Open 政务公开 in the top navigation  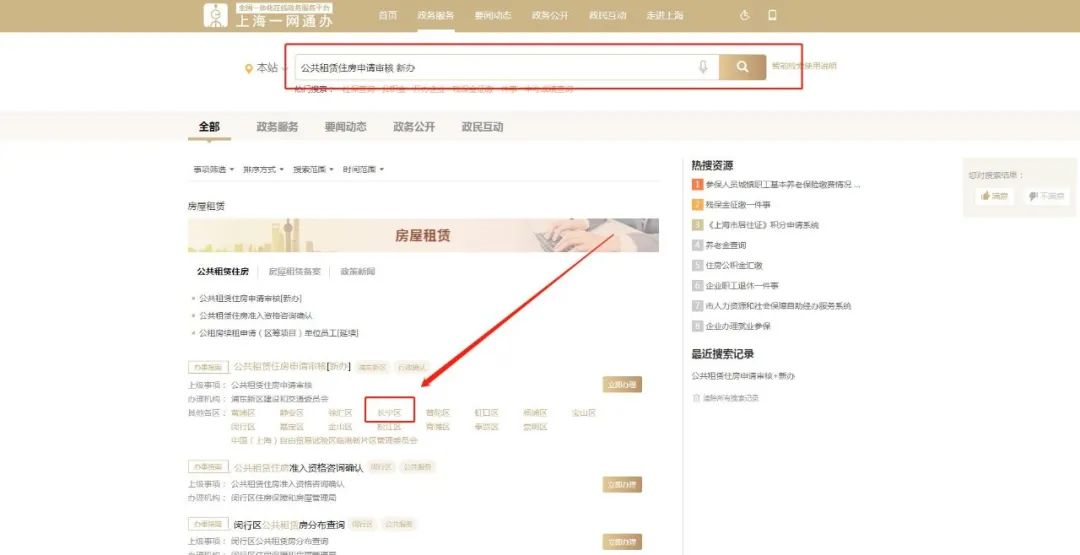pos(549,15)
